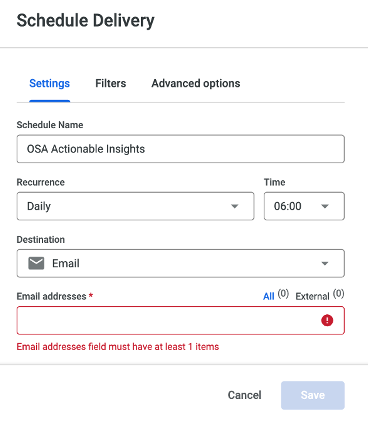This screenshot has height=424, width=368.
Task: Edit the Schedule Name input field
Action: coord(181,149)
